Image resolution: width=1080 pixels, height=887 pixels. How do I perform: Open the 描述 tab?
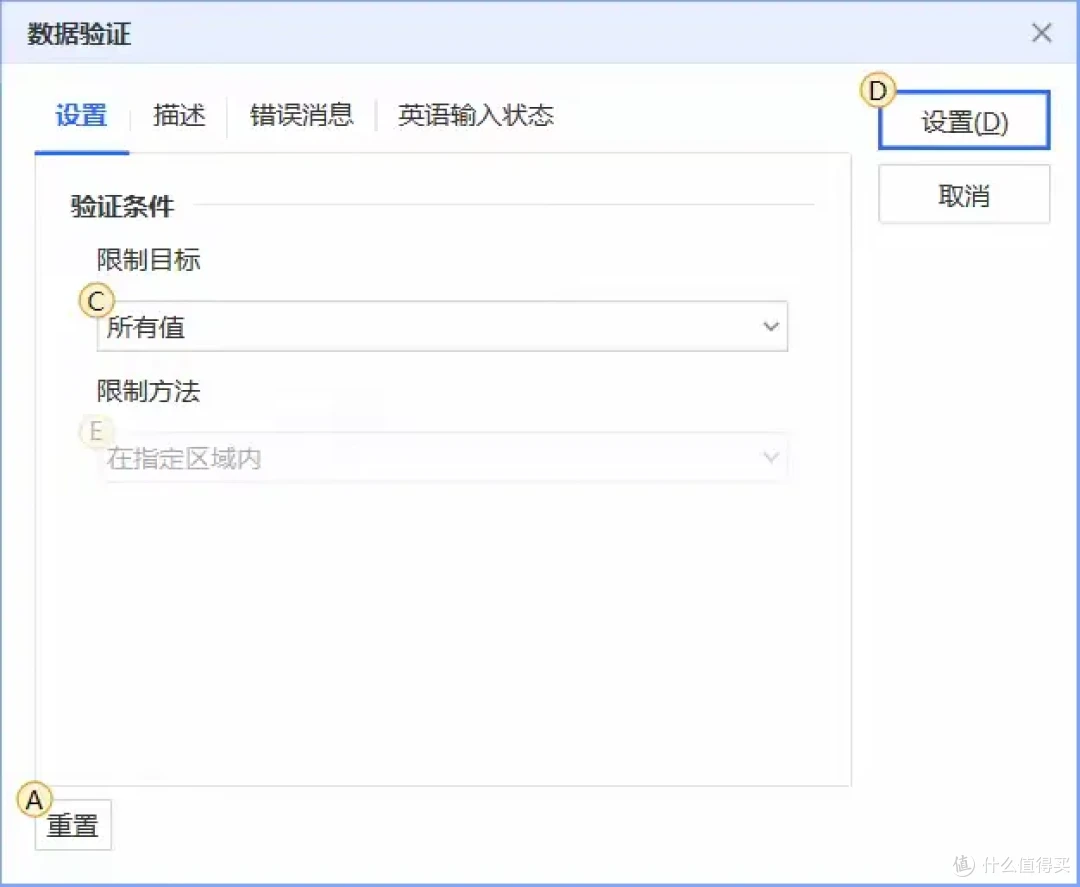point(179,115)
